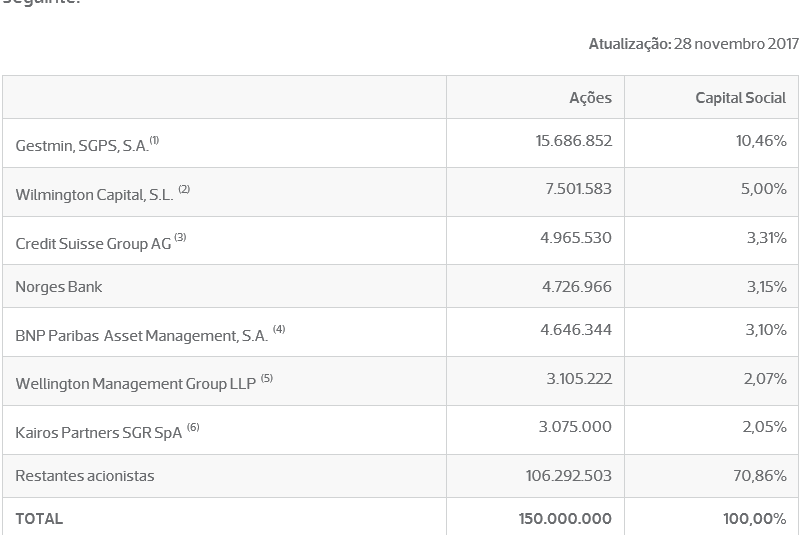Click the Wilmington Capital, S.L. name
The width and height of the screenshot is (804, 535).
click(x=94, y=195)
